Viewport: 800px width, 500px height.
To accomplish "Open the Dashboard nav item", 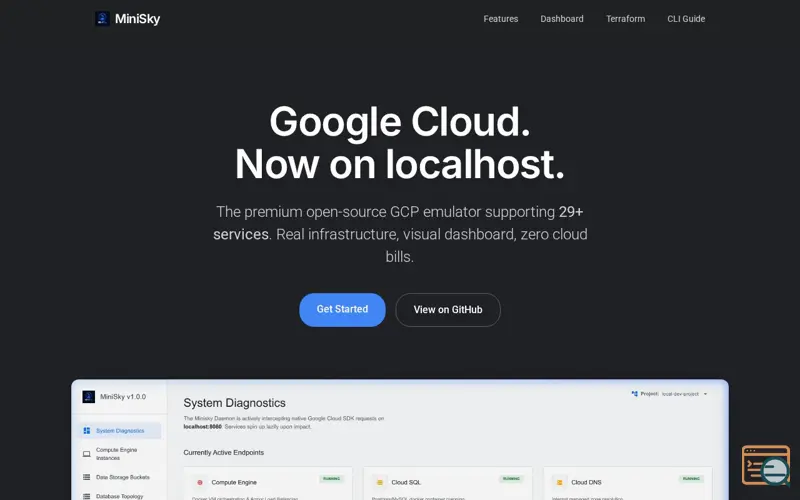I will (x=562, y=19).
